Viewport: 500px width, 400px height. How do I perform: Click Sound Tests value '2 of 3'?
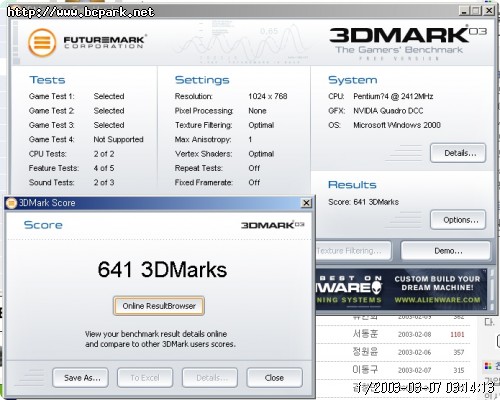pyautogui.click(x=104, y=182)
